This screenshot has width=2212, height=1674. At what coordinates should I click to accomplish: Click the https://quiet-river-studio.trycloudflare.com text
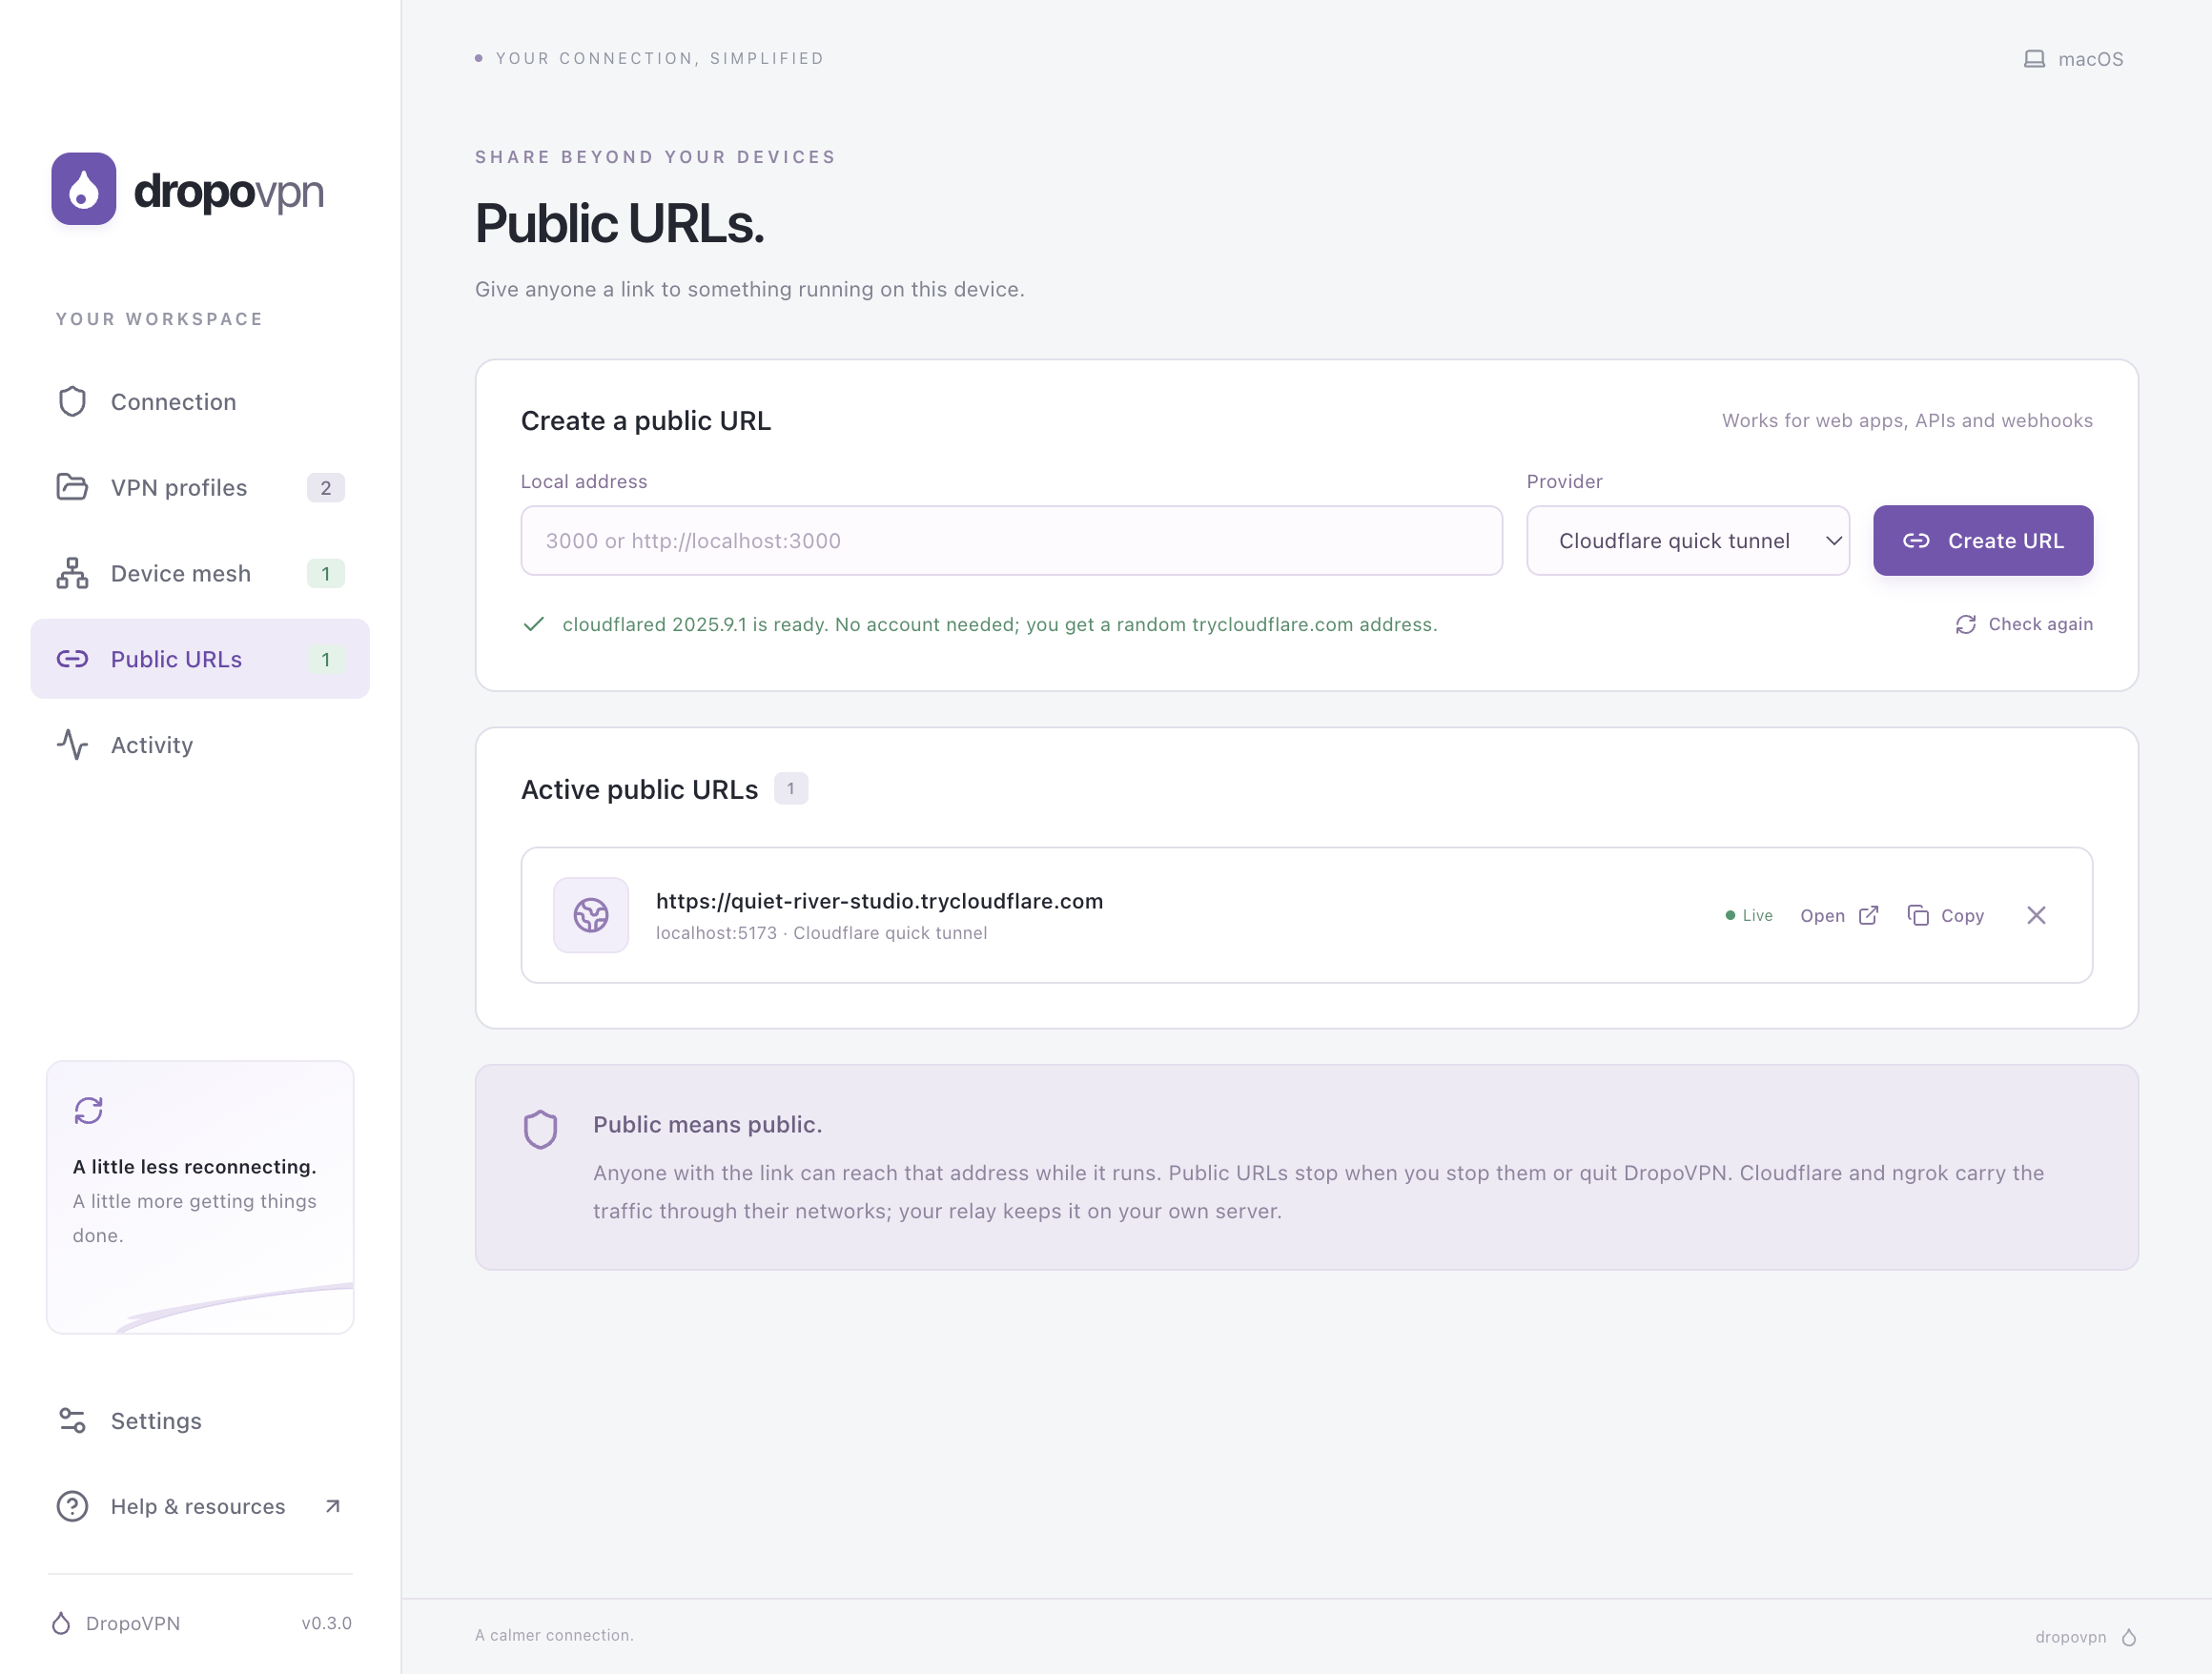click(879, 901)
